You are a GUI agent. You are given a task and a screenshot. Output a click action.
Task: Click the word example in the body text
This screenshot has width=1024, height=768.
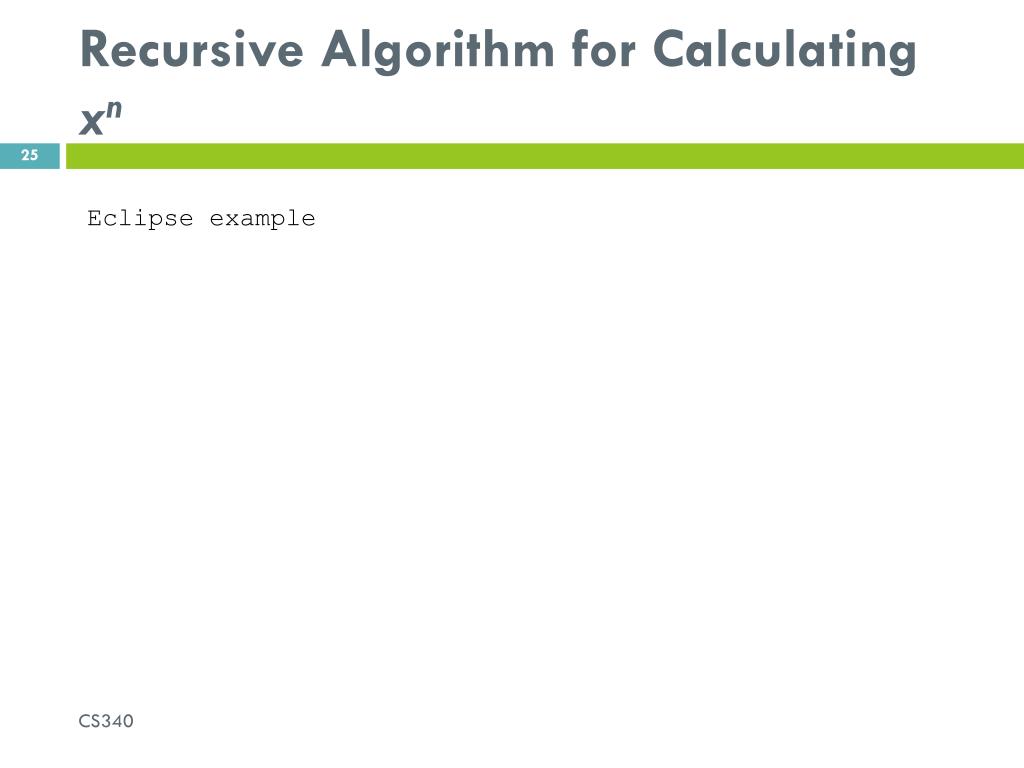pos(263,218)
